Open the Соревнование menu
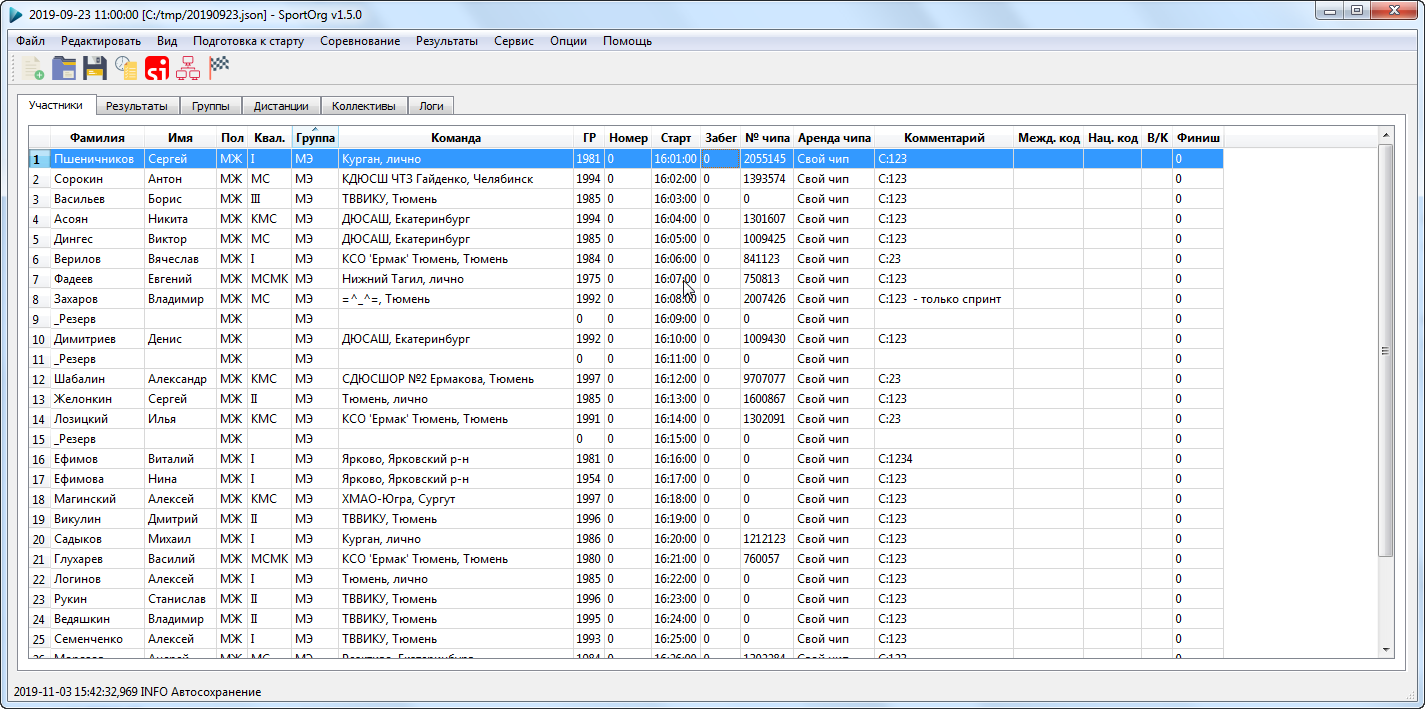This screenshot has height=709, width=1425. [x=360, y=41]
